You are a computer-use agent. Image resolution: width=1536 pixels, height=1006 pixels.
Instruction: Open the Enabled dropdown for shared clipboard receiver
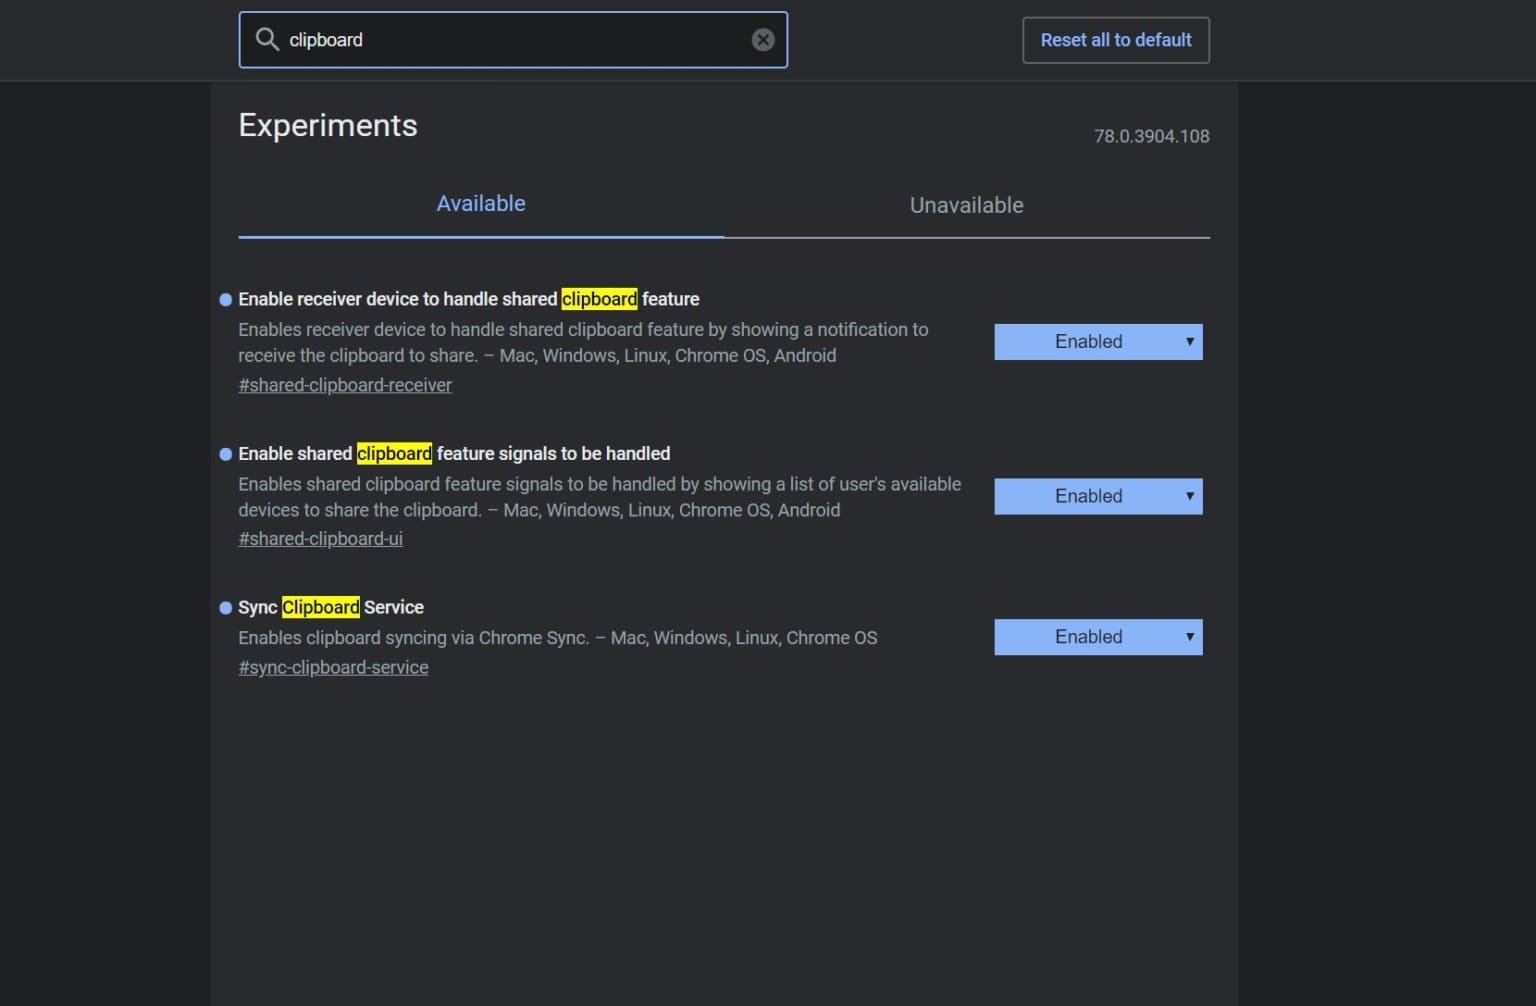click(1097, 342)
